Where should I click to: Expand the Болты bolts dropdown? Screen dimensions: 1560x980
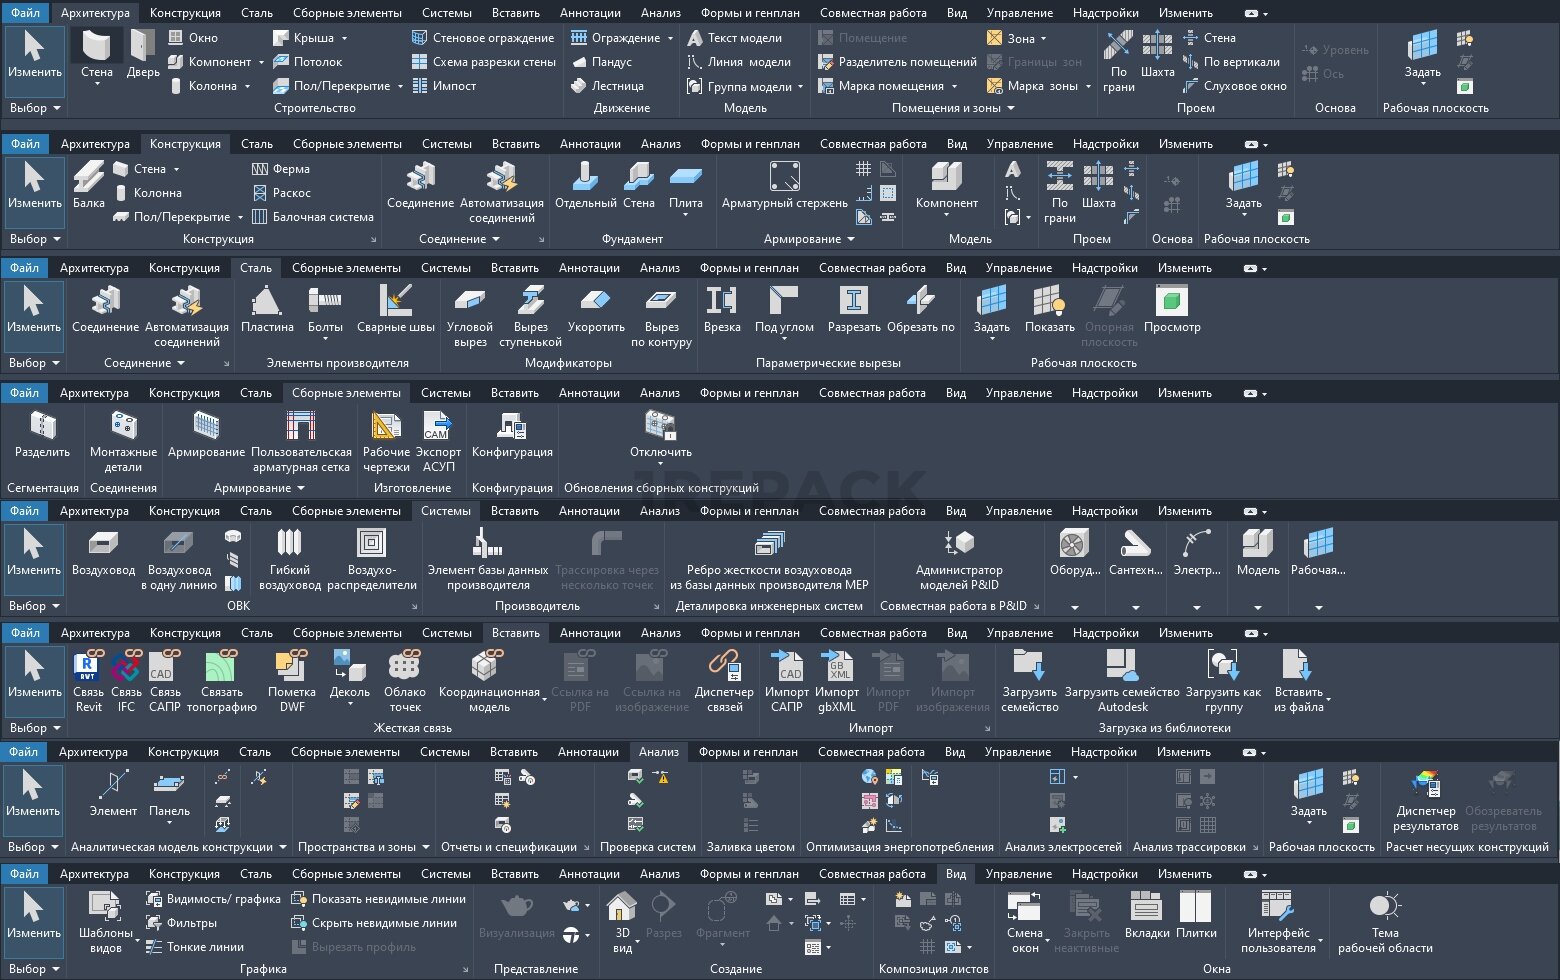[x=325, y=339]
